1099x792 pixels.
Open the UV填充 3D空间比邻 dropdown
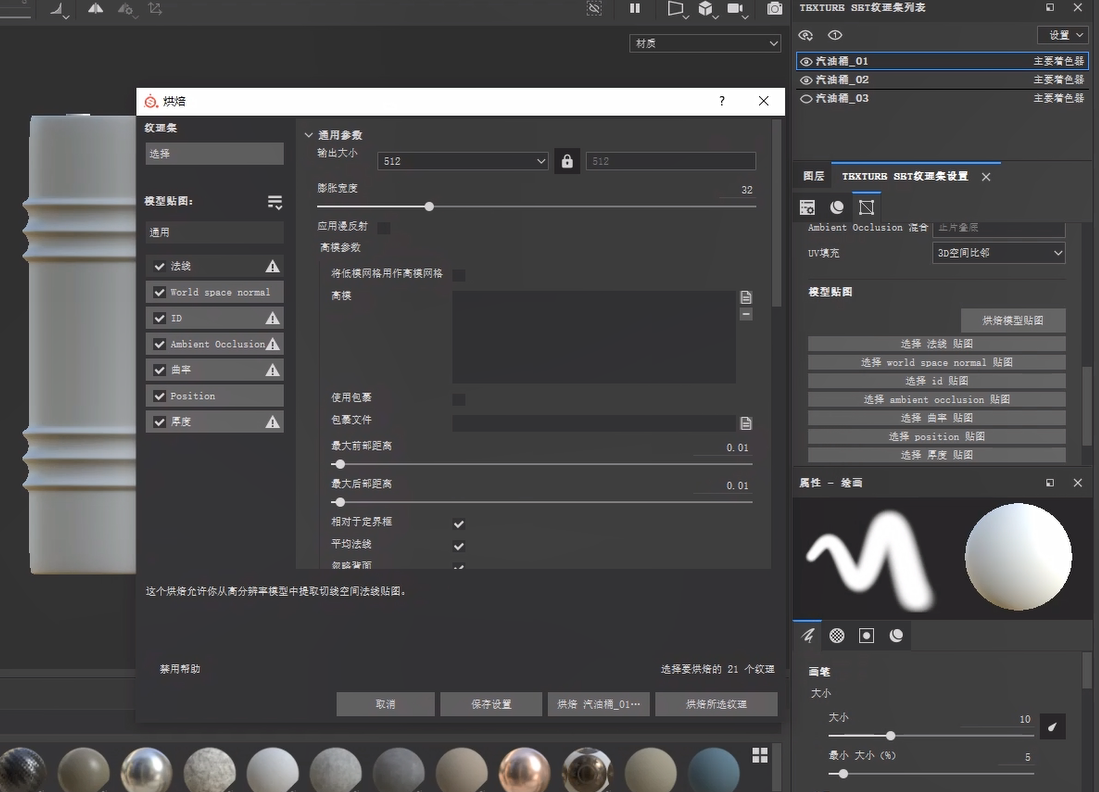click(998, 253)
